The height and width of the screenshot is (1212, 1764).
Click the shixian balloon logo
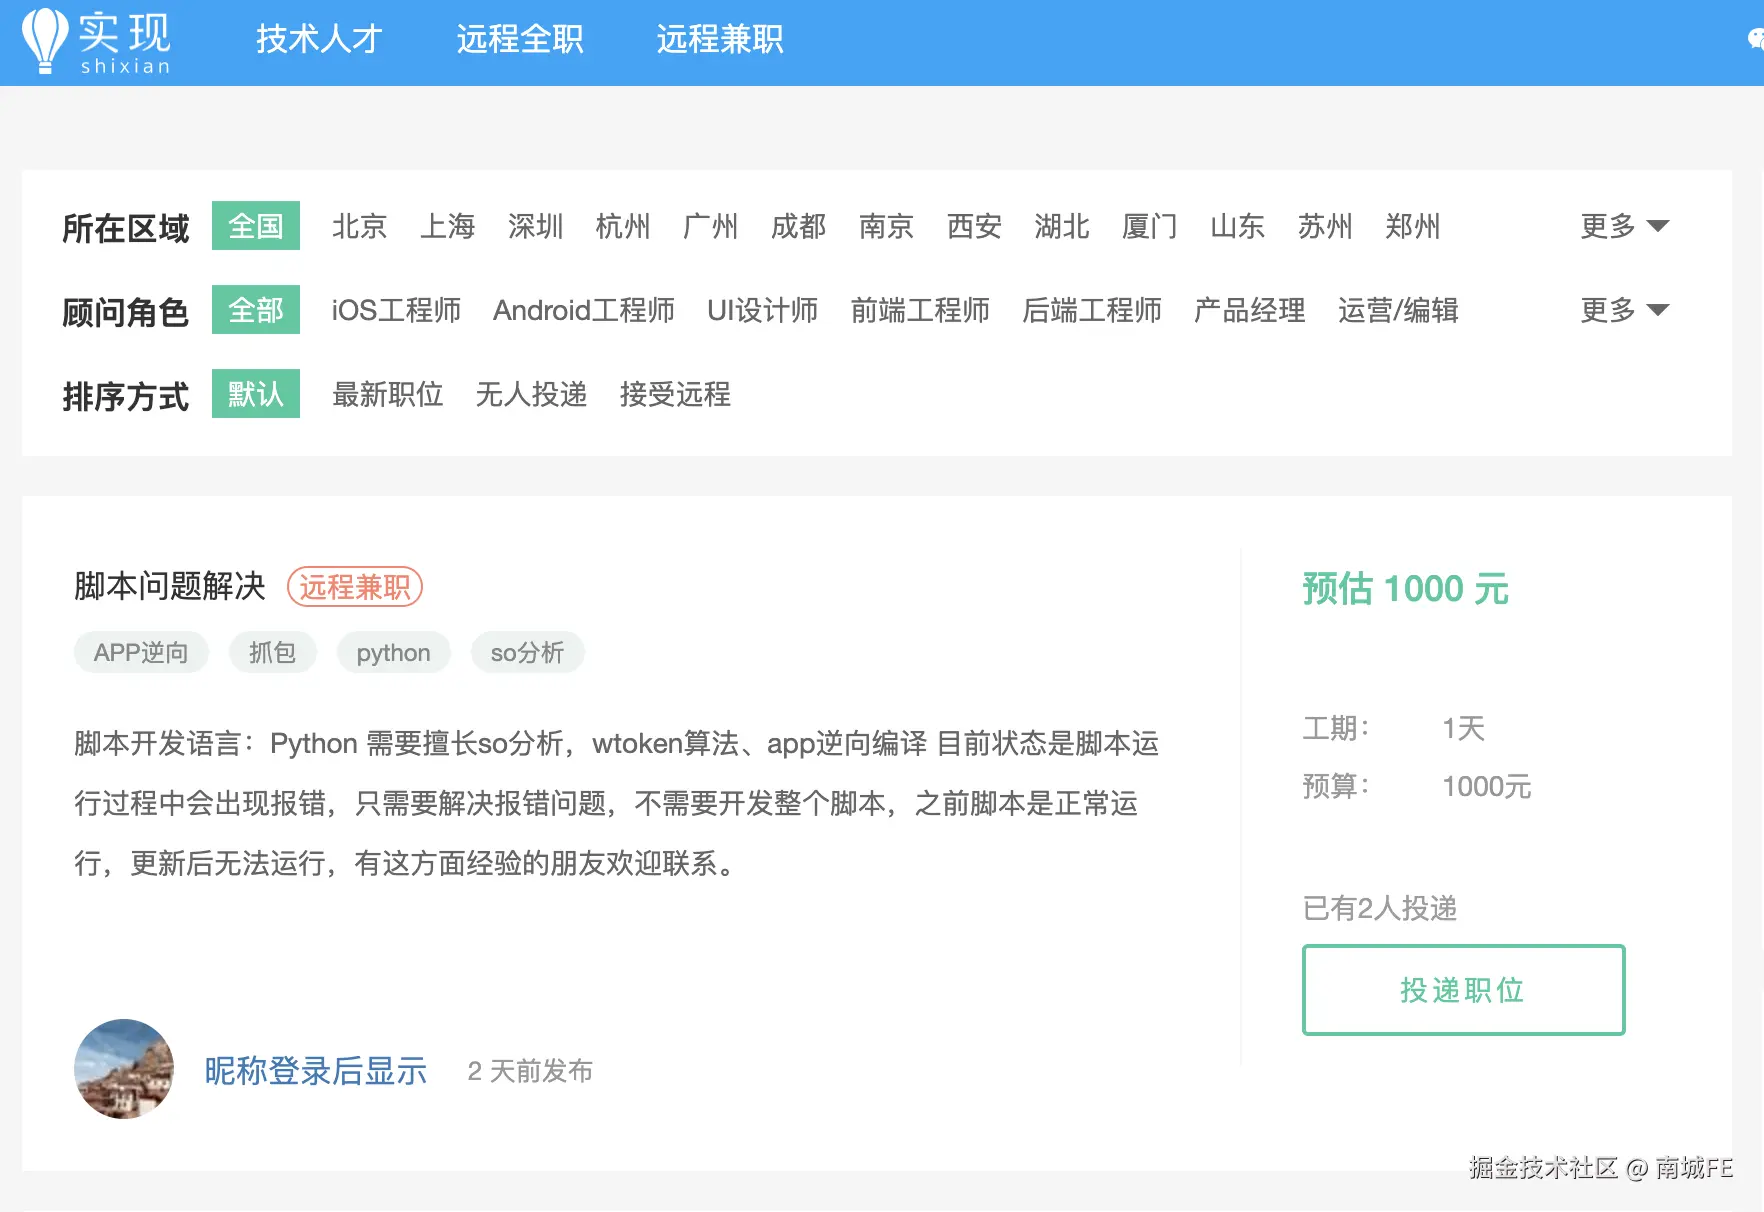(x=96, y=42)
